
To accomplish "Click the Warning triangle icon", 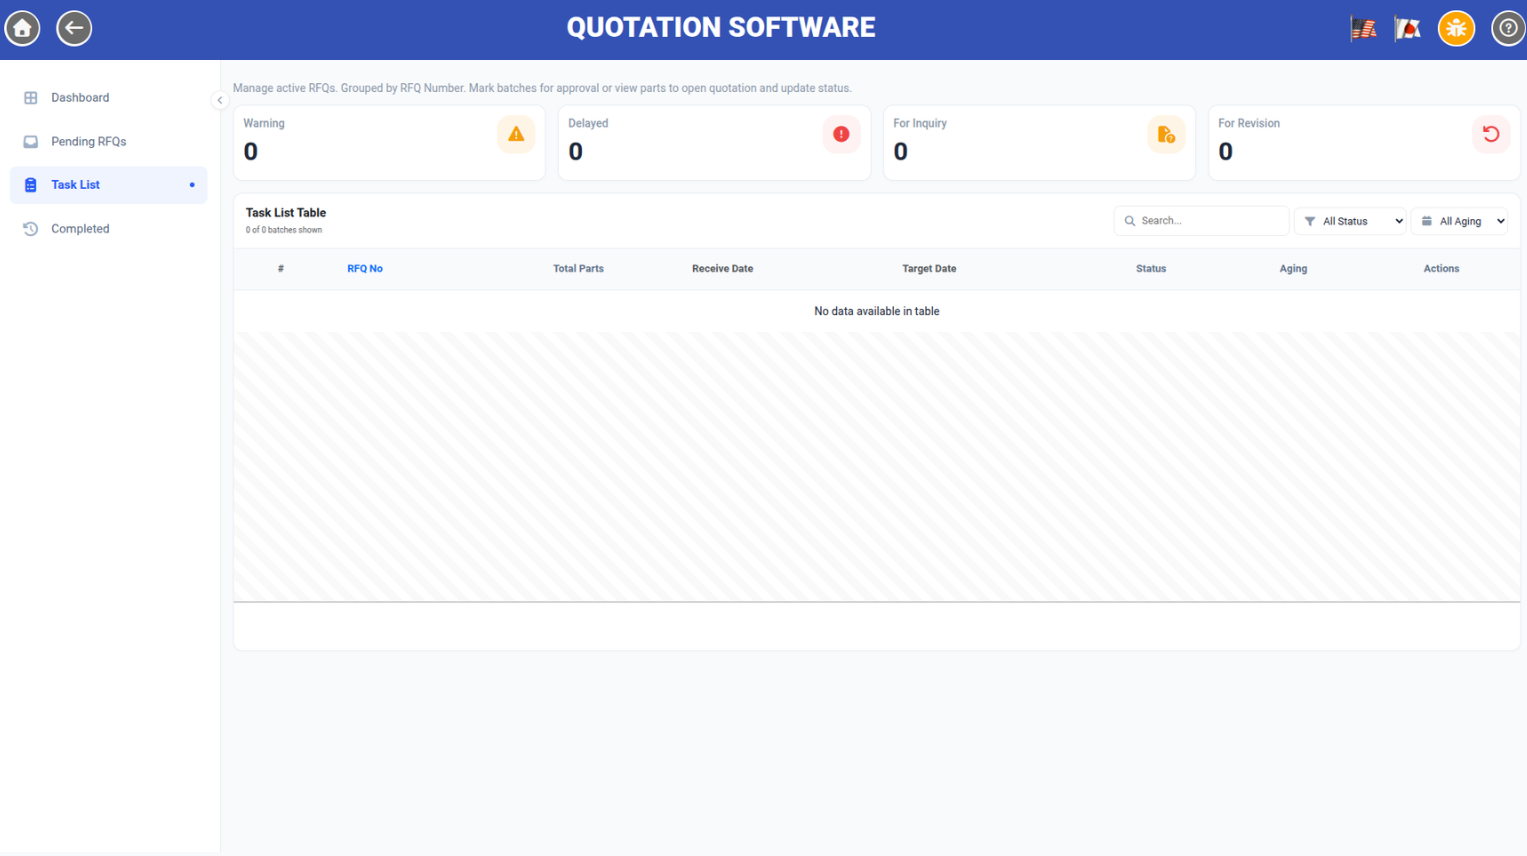I will (516, 134).
